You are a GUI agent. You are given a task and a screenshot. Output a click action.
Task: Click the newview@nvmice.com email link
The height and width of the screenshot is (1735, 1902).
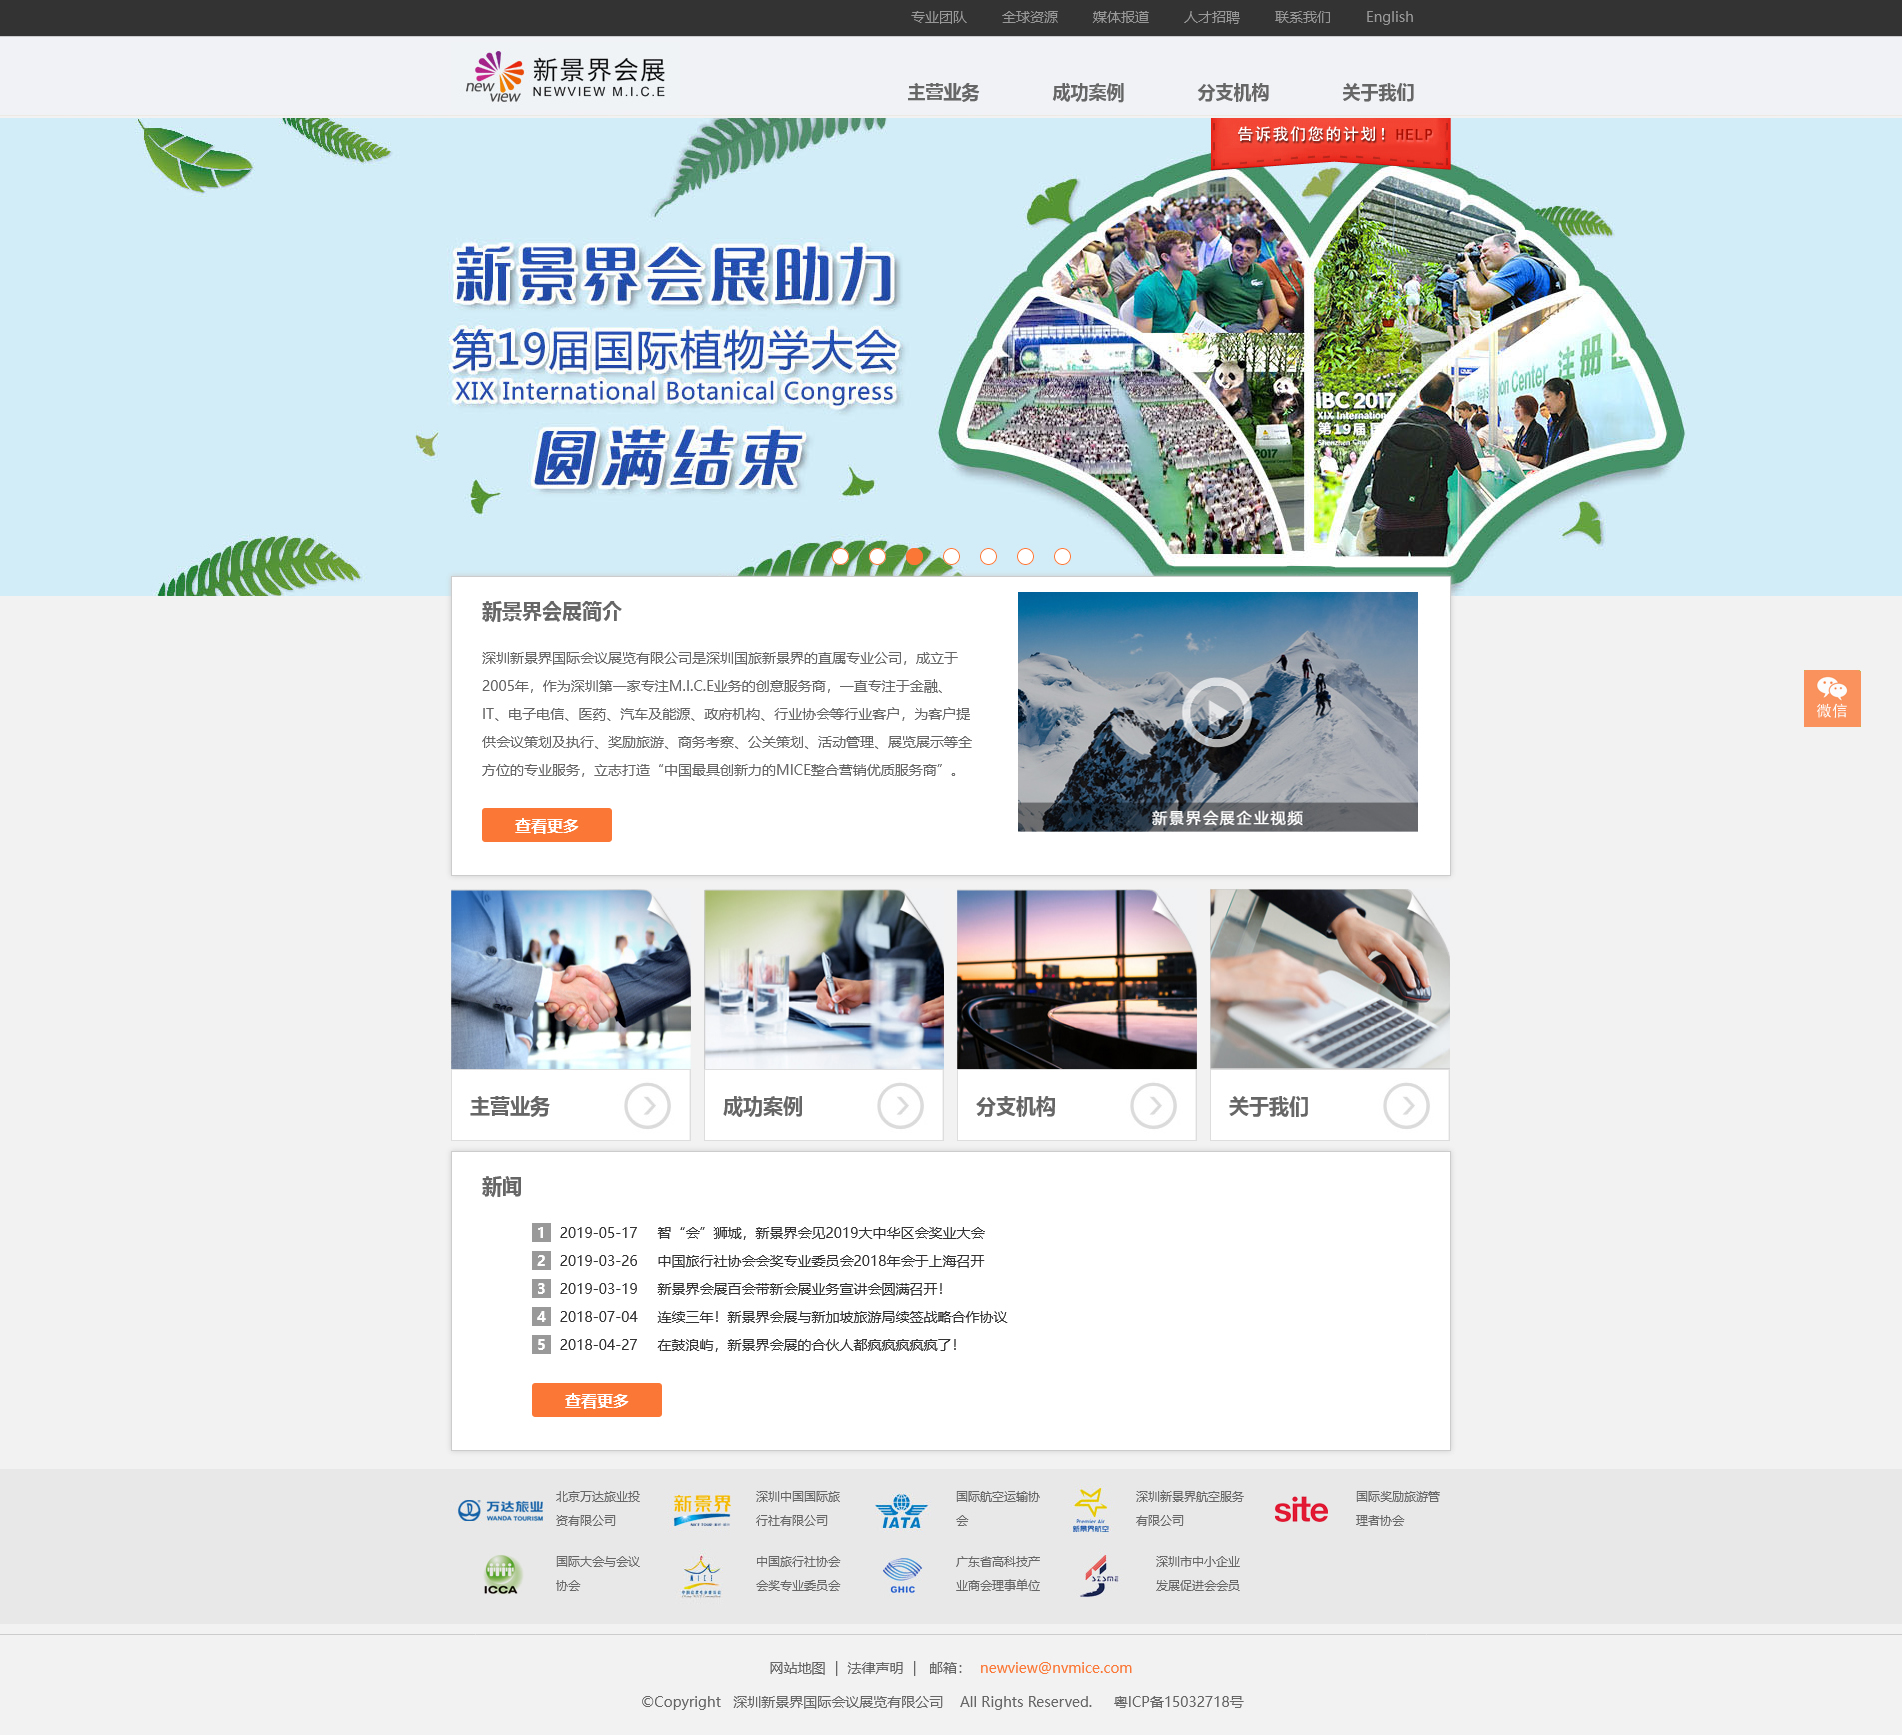(x=1056, y=1668)
